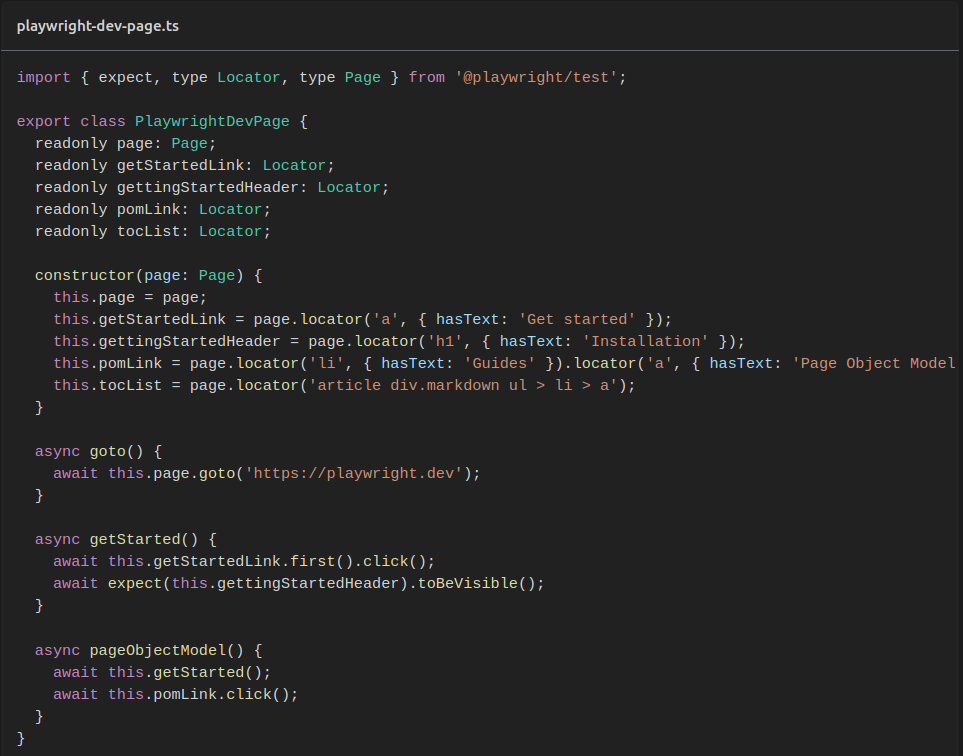Click the line "readonly tocList: Locator;"
The image size is (963, 756).
tap(153, 232)
